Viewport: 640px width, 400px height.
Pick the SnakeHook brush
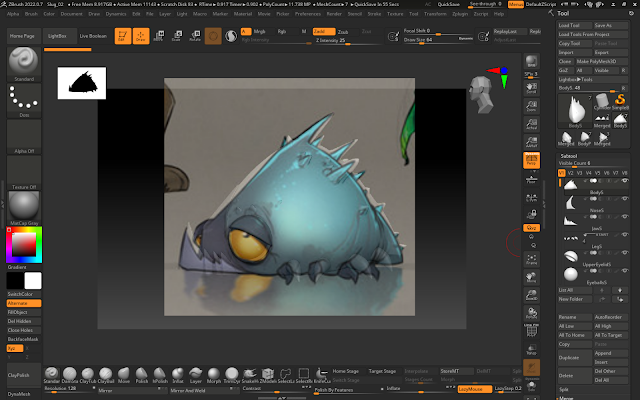249,375
